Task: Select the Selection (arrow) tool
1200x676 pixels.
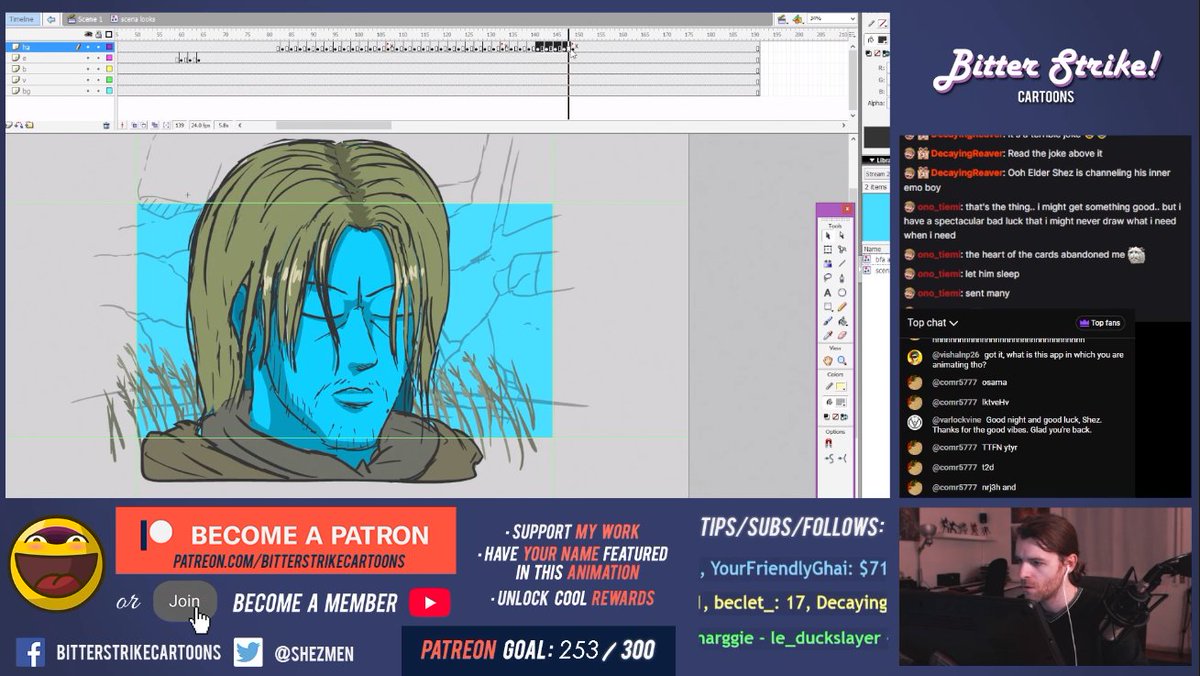Action: pyautogui.click(x=827, y=236)
